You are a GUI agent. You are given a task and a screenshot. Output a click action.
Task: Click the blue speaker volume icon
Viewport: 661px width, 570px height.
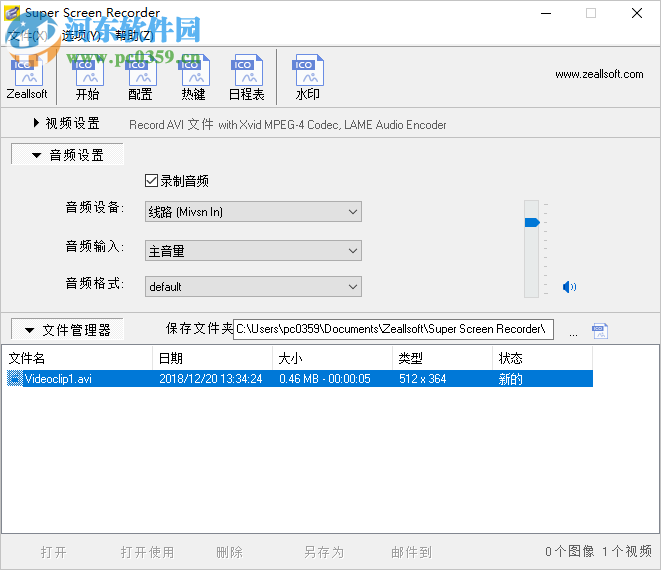tap(569, 287)
